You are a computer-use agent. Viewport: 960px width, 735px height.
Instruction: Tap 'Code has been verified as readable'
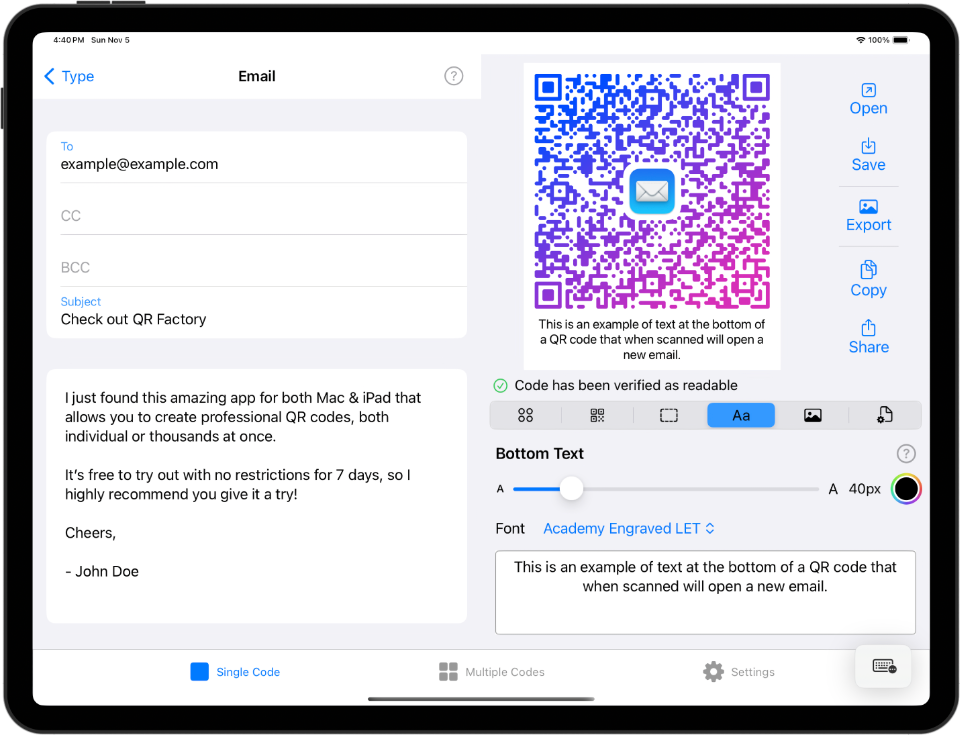pyautogui.click(x=626, y=385)
